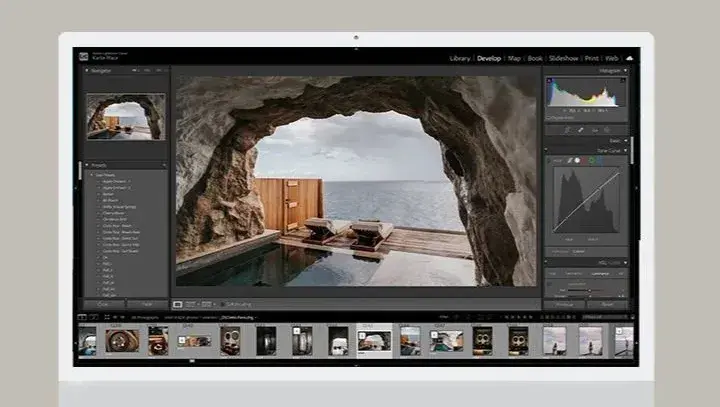The width and height of the screenshot is (720, 407).
Task: Select the red channel curve circle
Action: (585, 160)
